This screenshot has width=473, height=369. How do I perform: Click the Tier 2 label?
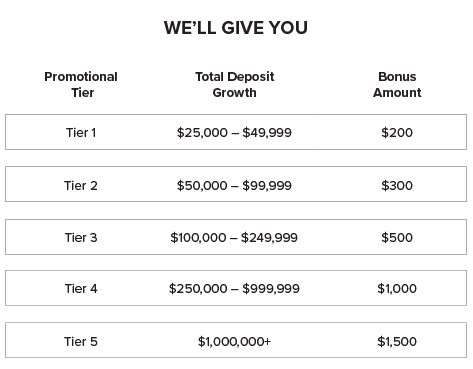tap(81, 186)
